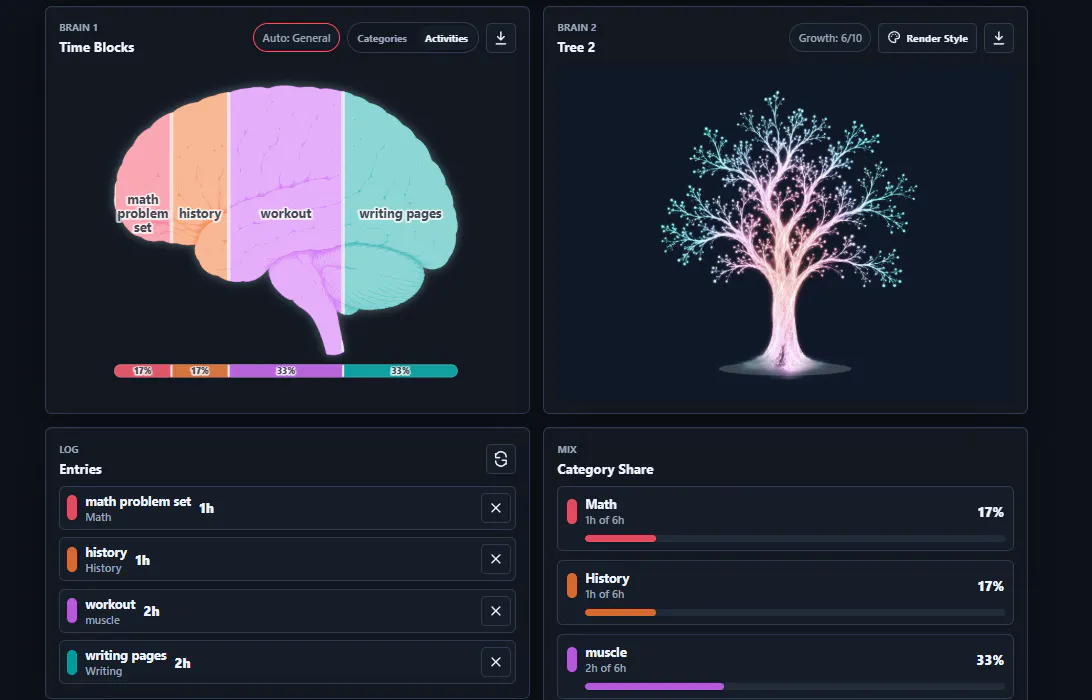Click the glowing tree illustration
Screen dimensions: 1092x700
[x=786, y=233]
